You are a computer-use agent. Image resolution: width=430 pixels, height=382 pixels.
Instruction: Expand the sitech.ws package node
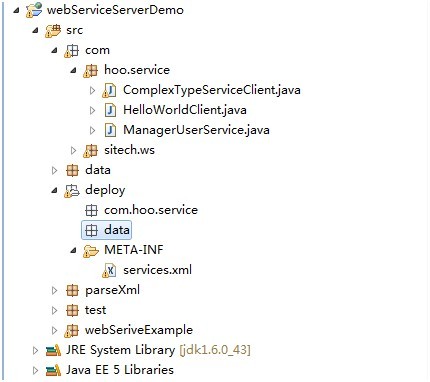tap(73, 150)
